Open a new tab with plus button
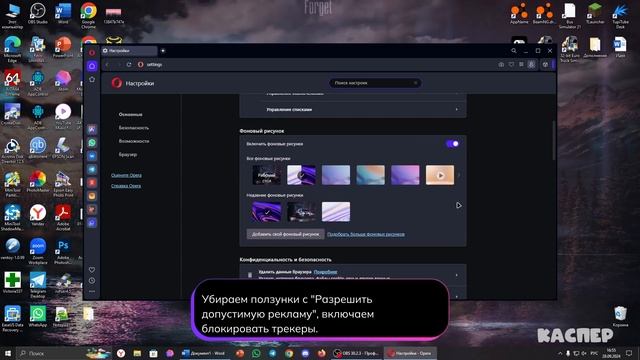The width and height of the screenshot is (640, 360). pos(163,51)
